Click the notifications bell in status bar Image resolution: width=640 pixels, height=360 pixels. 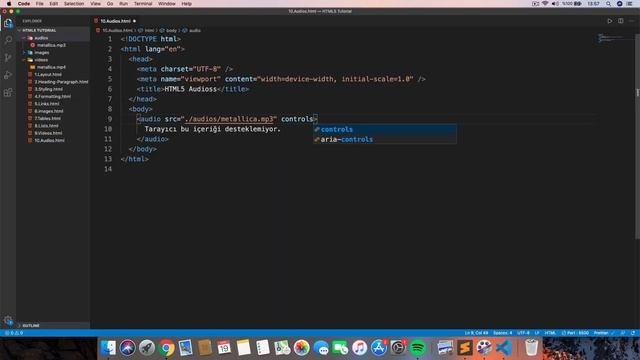coord(633,333)
